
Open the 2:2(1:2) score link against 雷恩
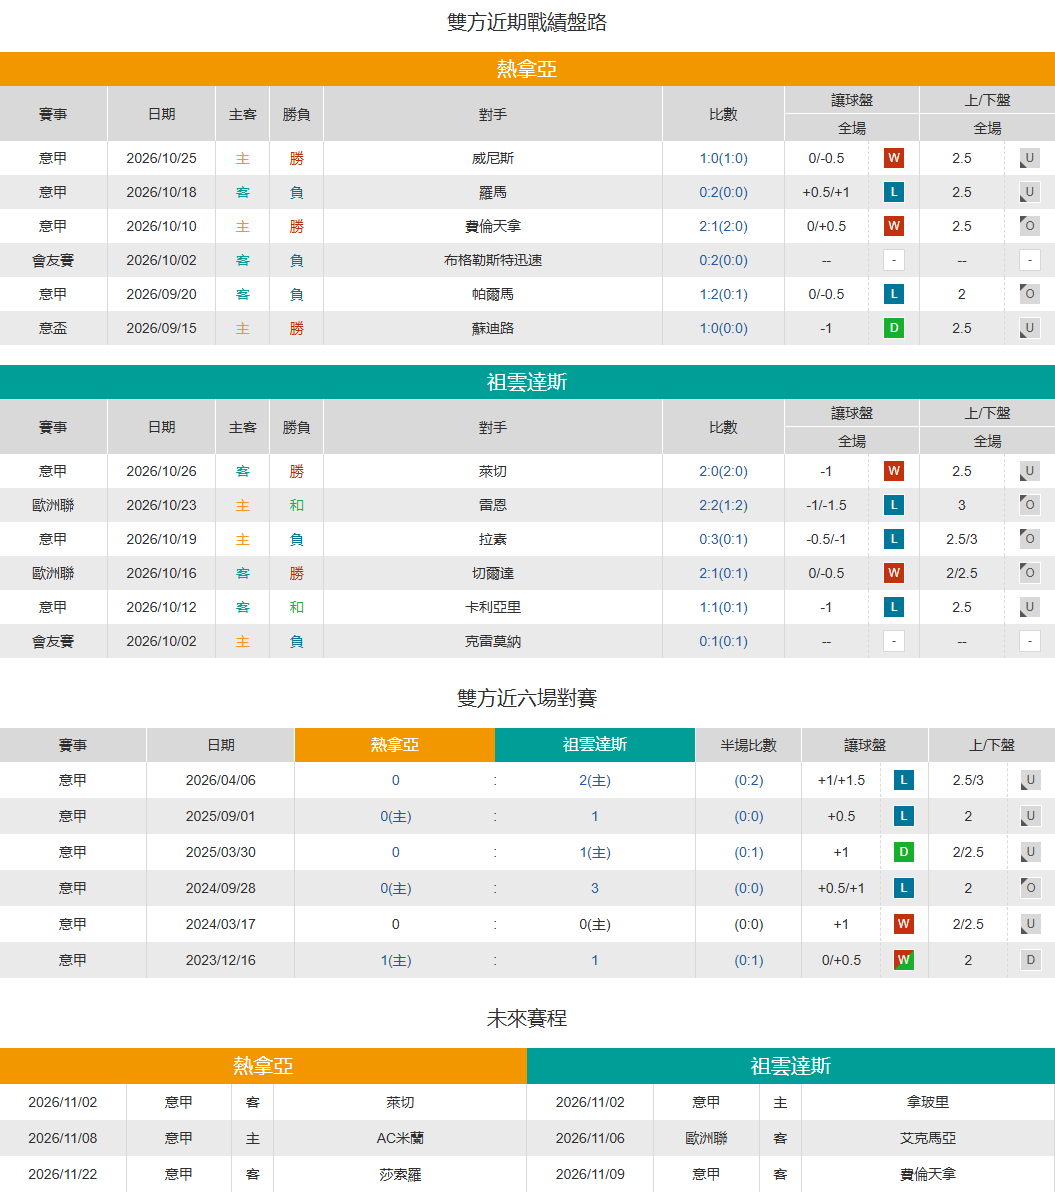pyautogui.click(x=723, y=505)
